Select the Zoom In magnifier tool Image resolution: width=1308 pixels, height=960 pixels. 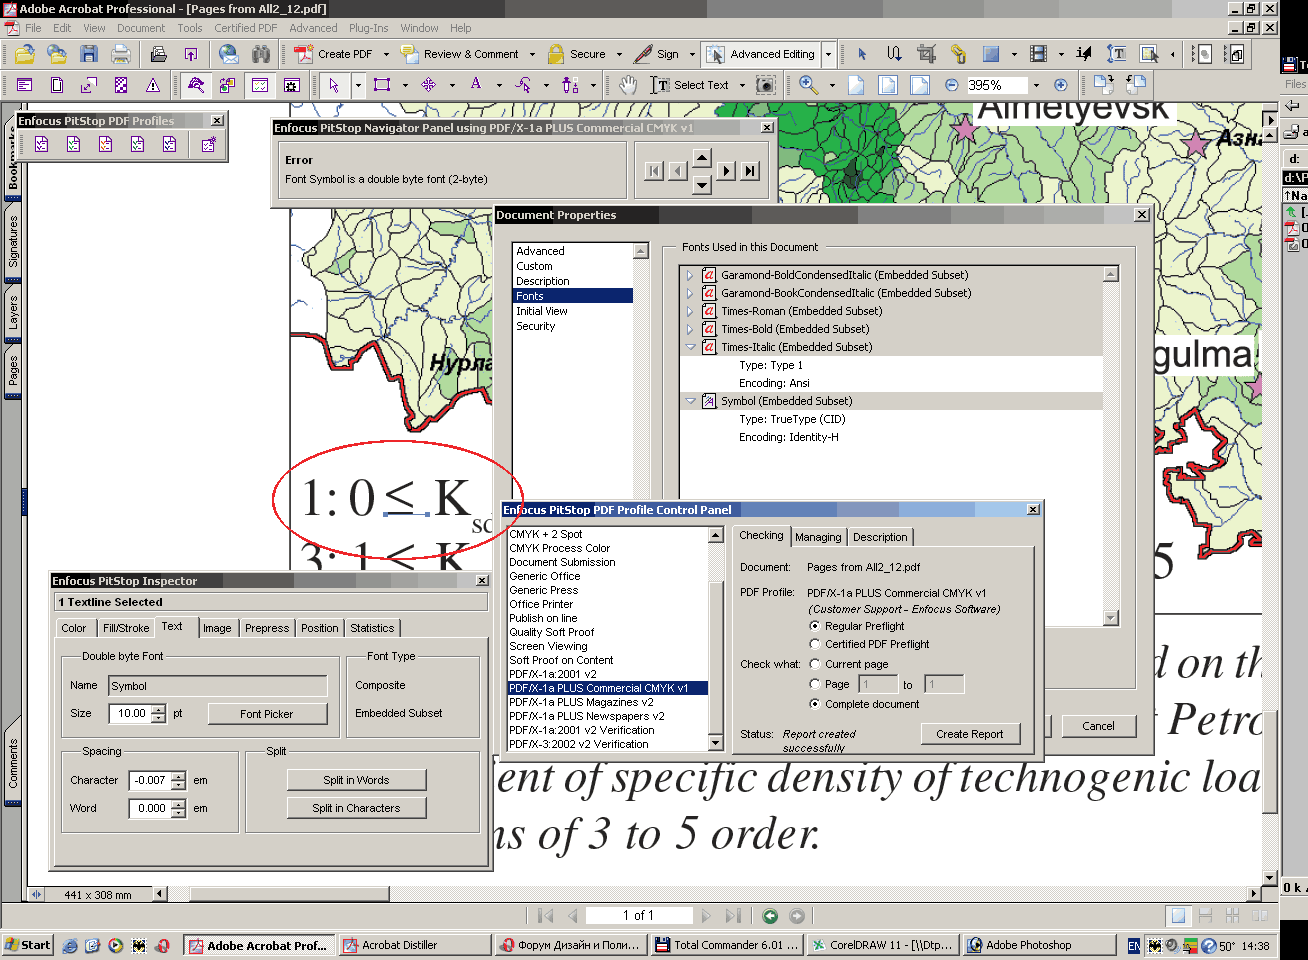808,85
